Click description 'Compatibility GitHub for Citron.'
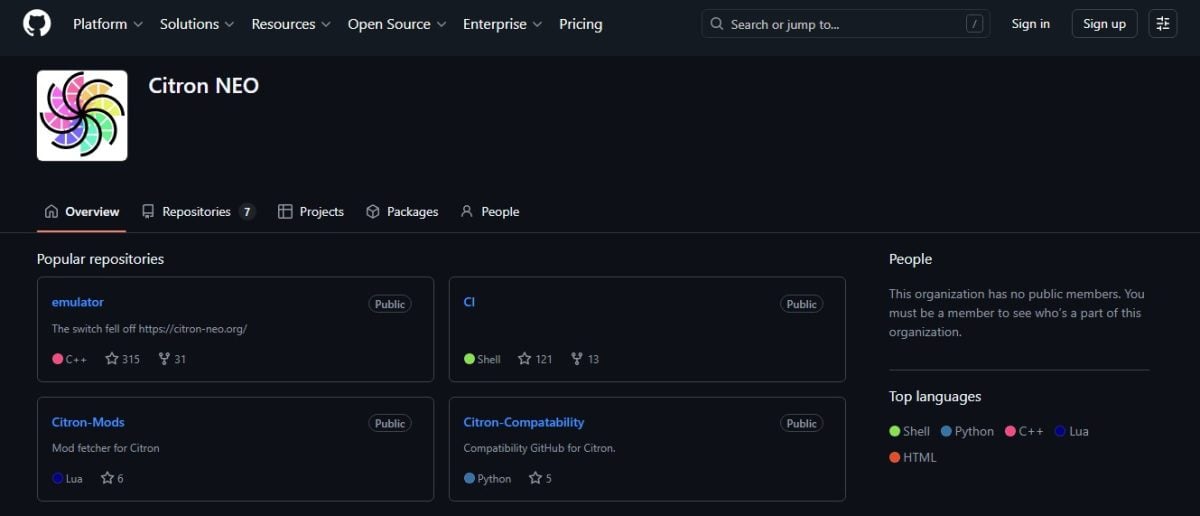The width and height of the screenshot is (1200, 516). [539, 448]
